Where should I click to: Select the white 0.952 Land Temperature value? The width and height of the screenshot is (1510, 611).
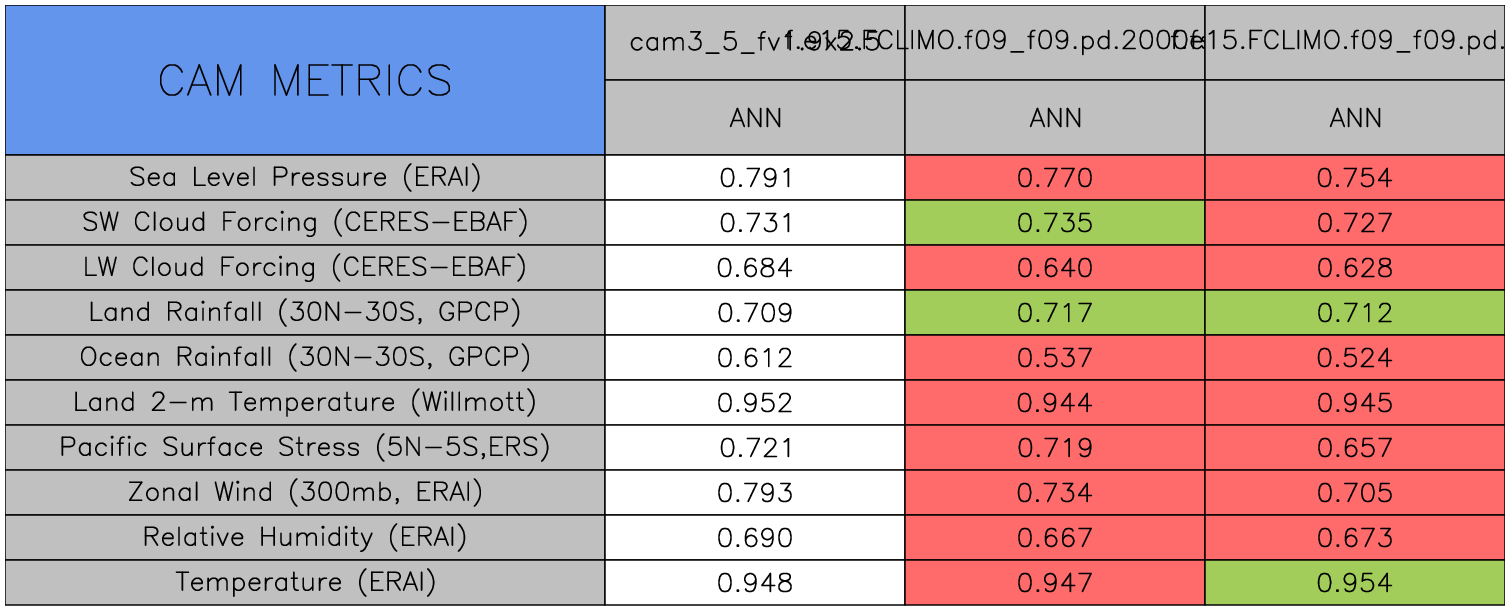tap(755, 403)
